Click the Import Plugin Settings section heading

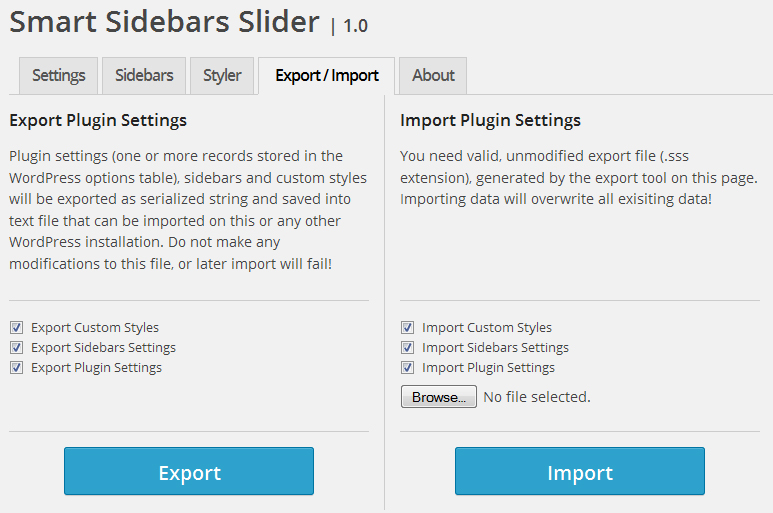pyautogui.click(x=490, y=121)
